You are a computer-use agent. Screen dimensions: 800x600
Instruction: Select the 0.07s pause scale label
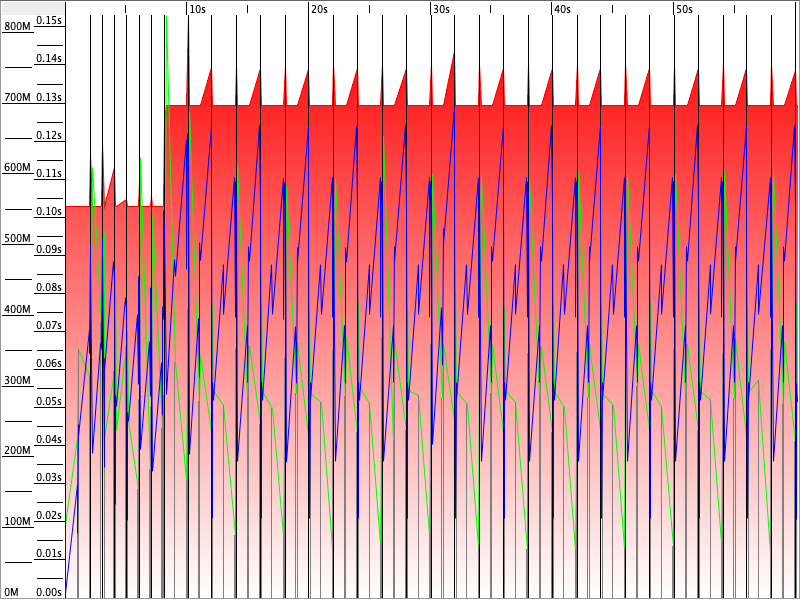pos(49,326)
